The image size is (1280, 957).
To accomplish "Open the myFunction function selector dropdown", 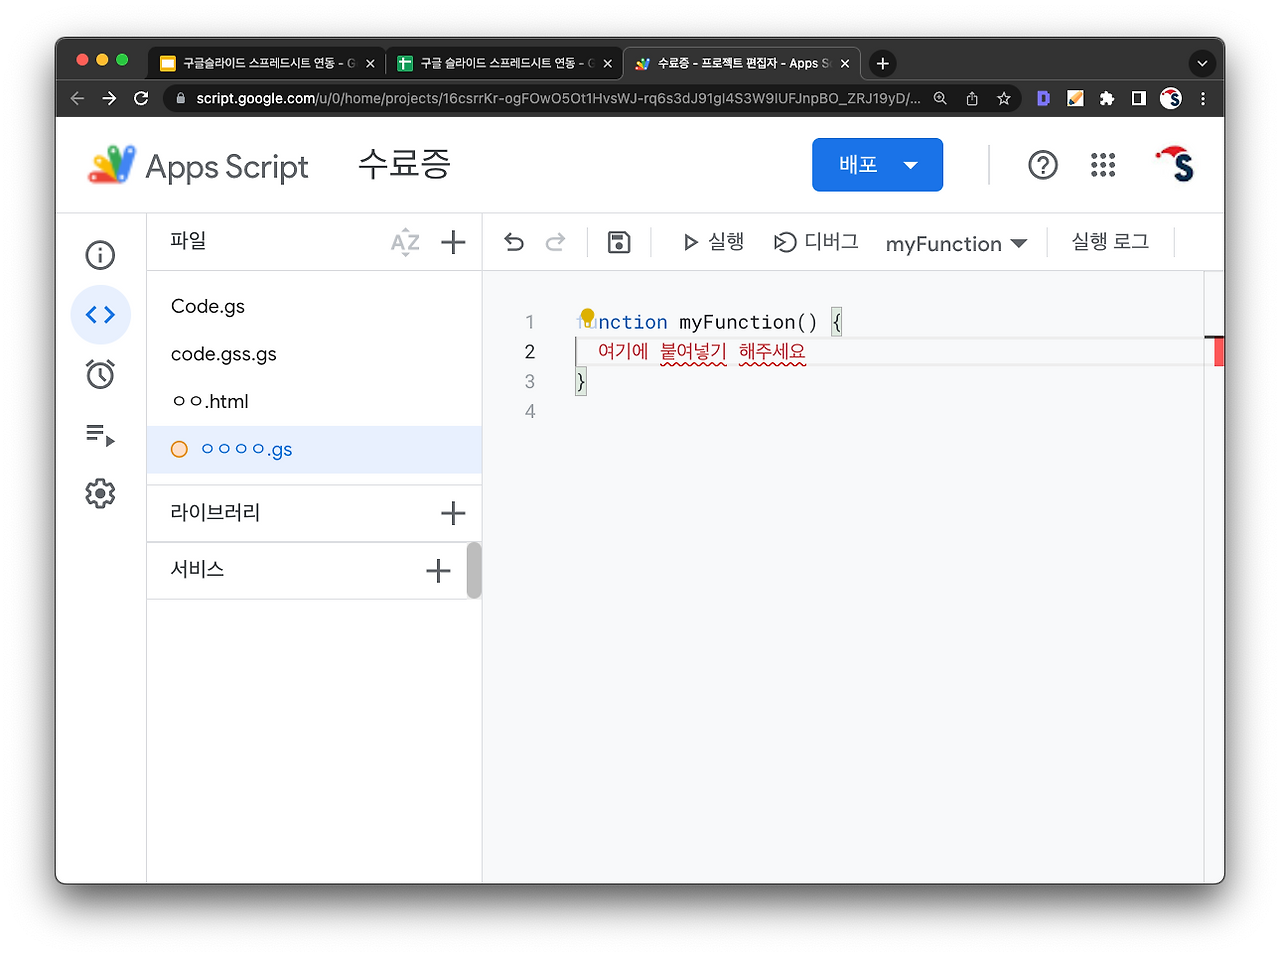I will (956, 244).
